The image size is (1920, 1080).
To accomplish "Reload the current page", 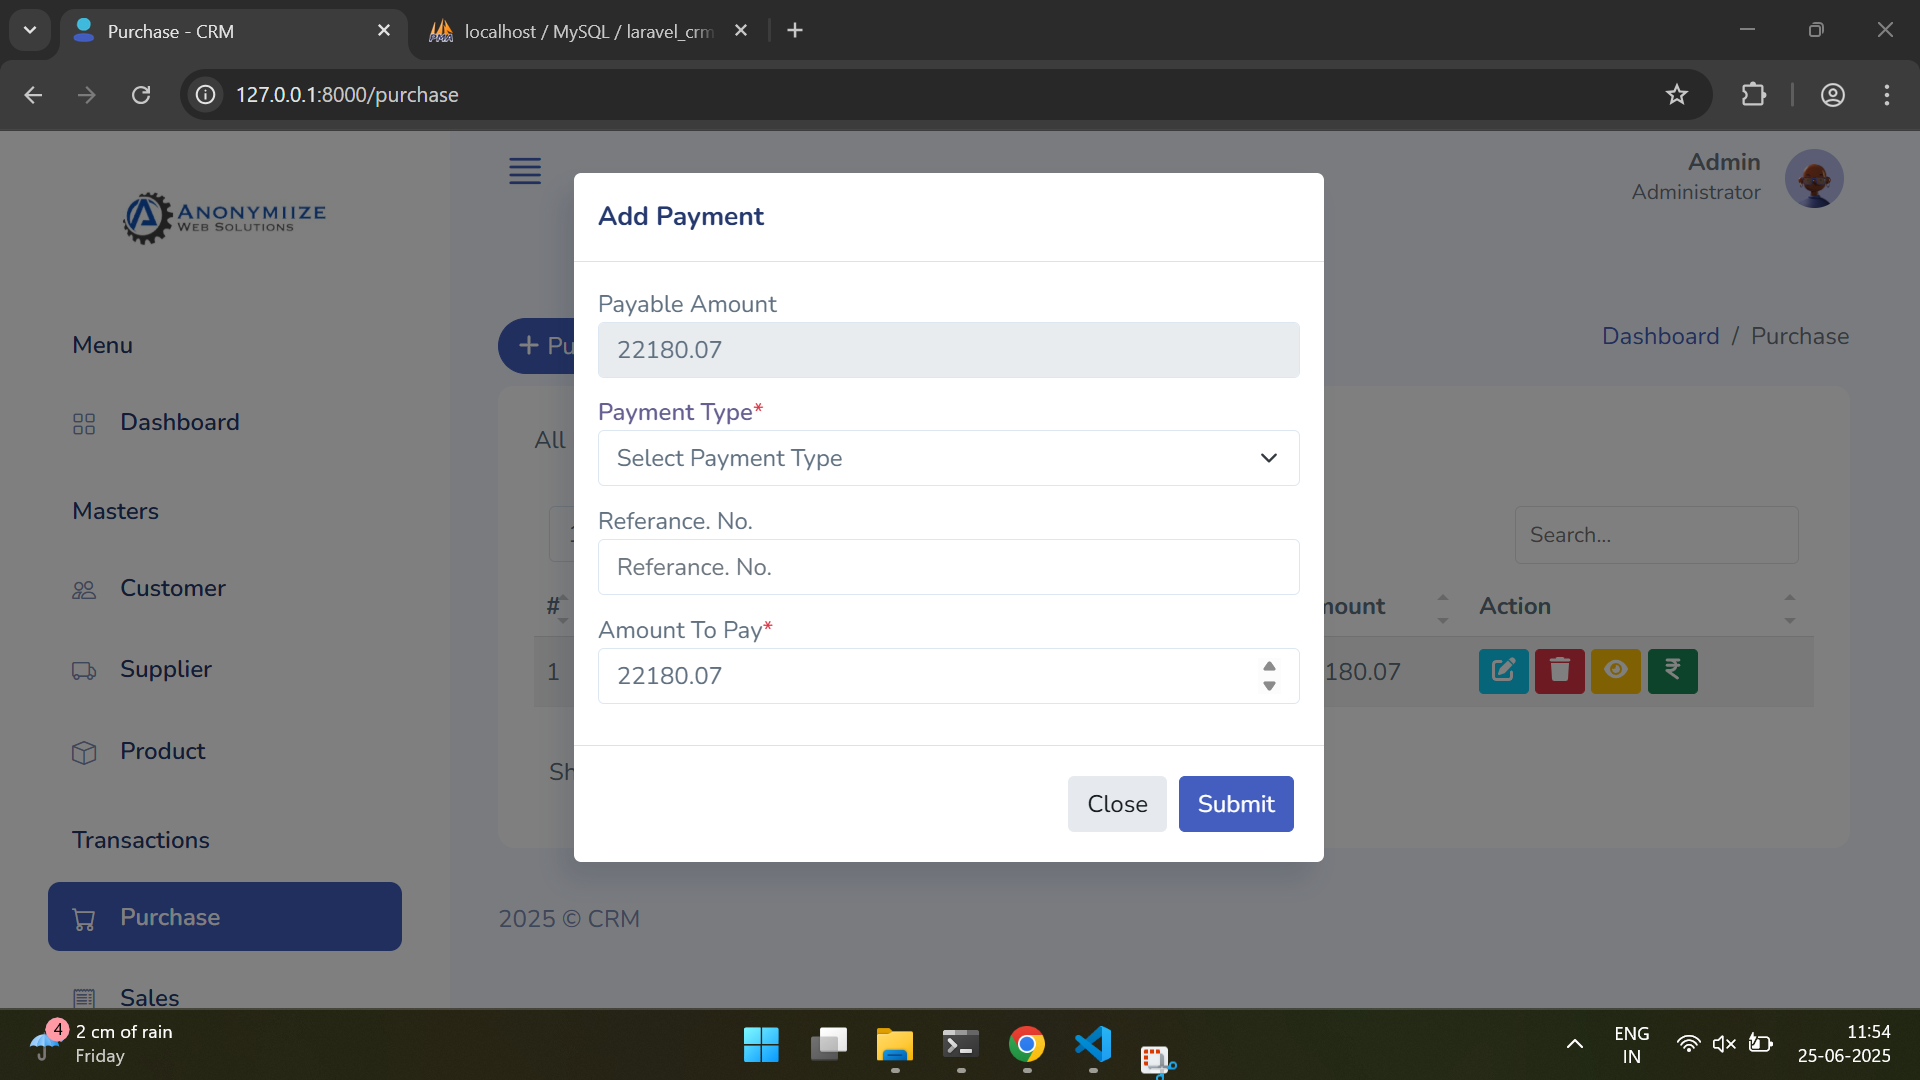I will (x=141, y=95).
